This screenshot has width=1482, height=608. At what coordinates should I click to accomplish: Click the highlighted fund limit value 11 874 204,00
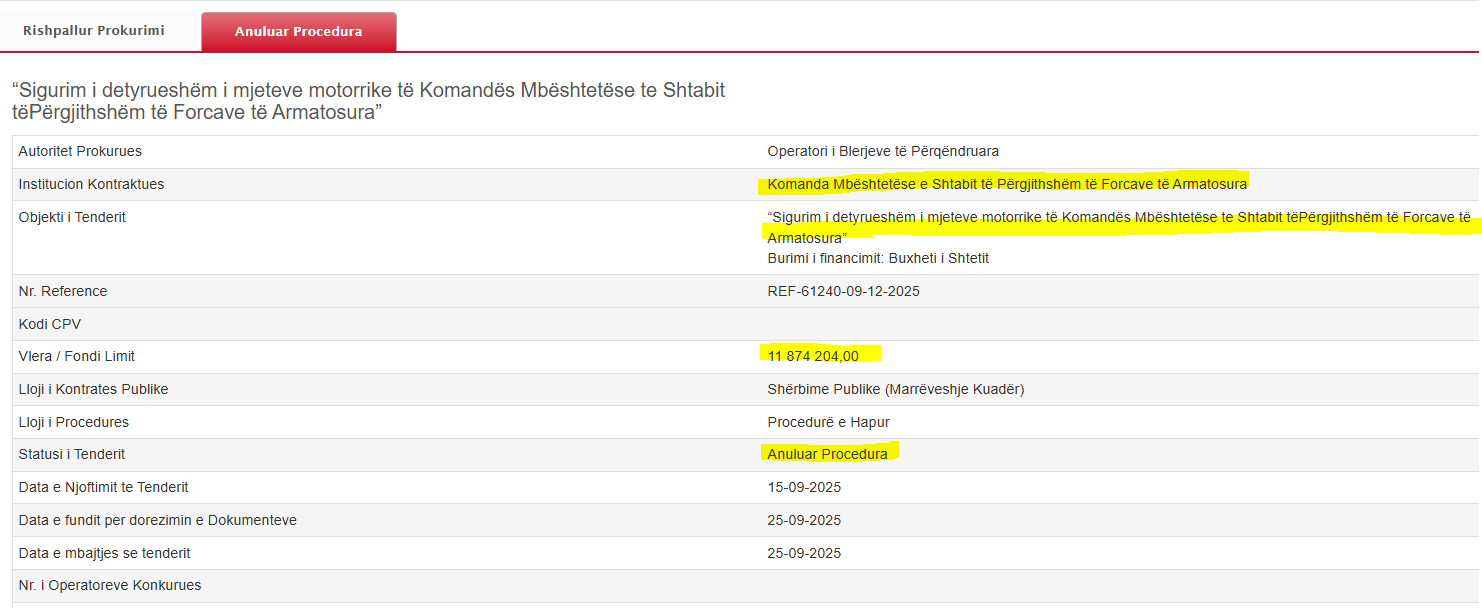pos(813,356)
